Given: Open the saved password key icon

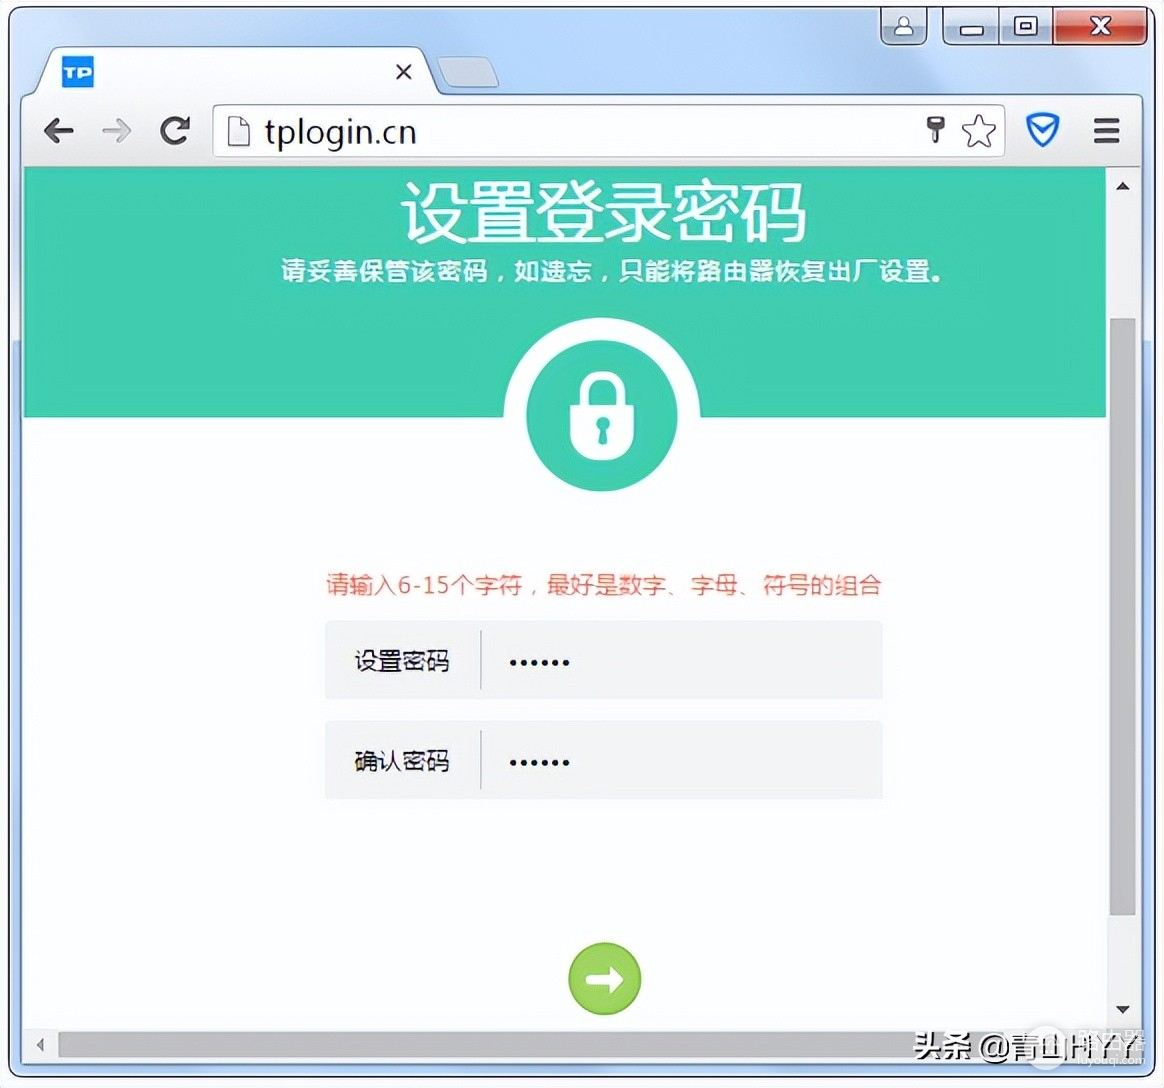Looking at the screenshot, I should 936,130.
